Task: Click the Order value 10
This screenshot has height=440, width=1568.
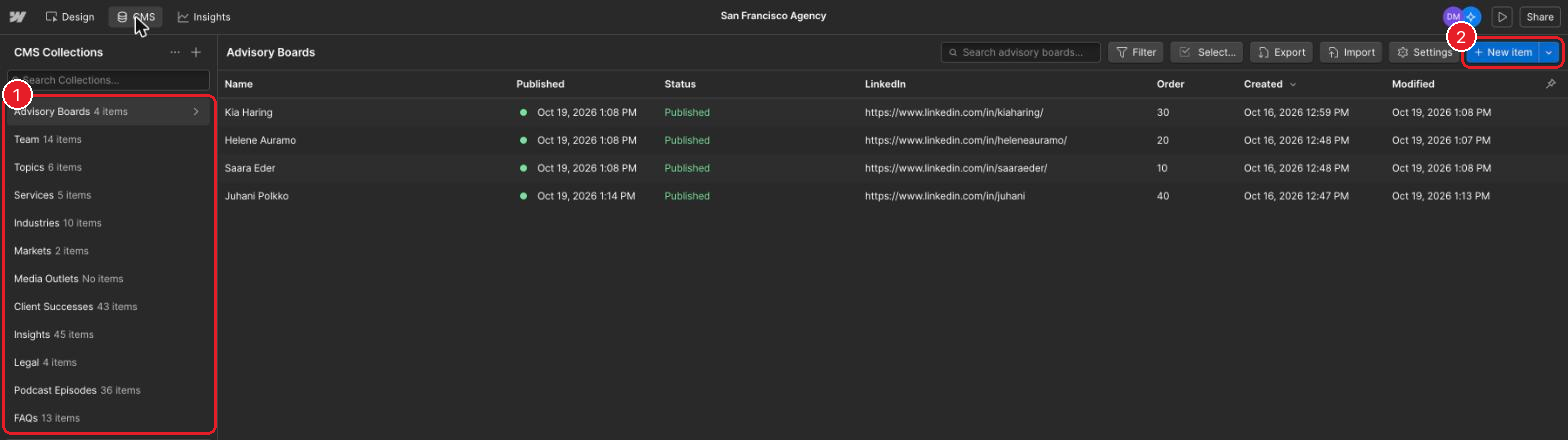Action: 1163,169
